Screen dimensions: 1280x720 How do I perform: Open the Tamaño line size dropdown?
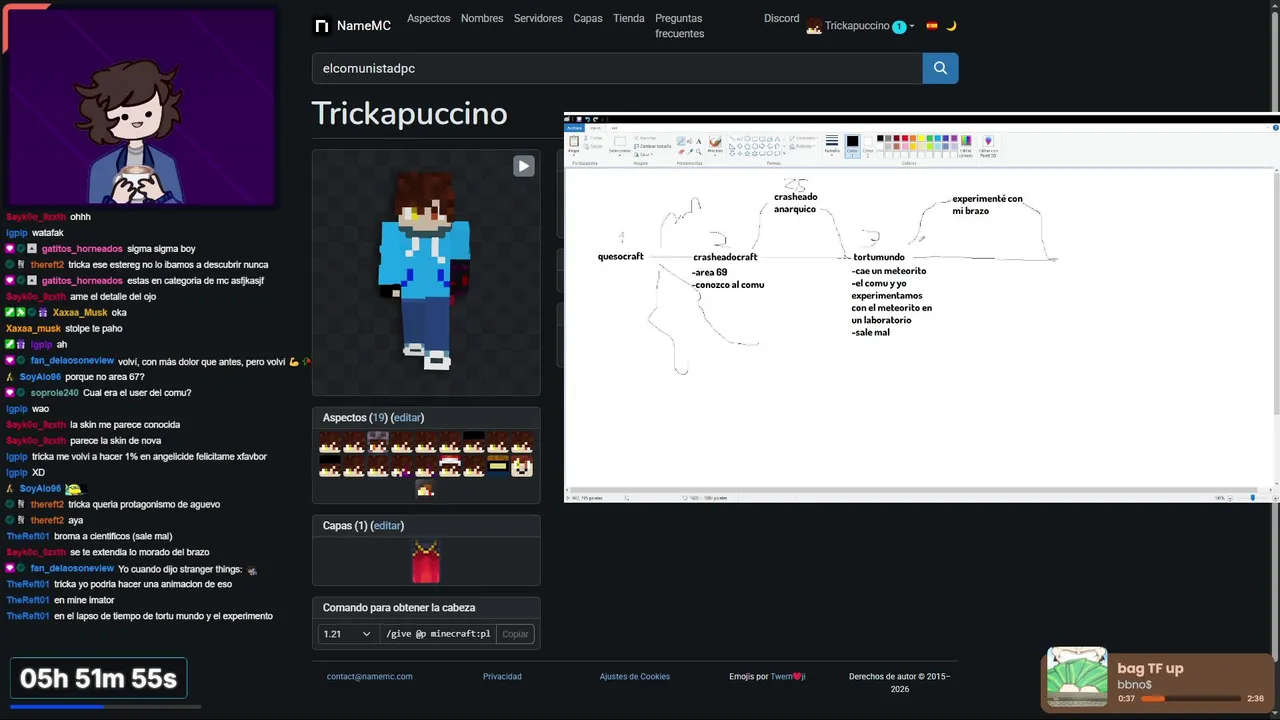point(832,144)
